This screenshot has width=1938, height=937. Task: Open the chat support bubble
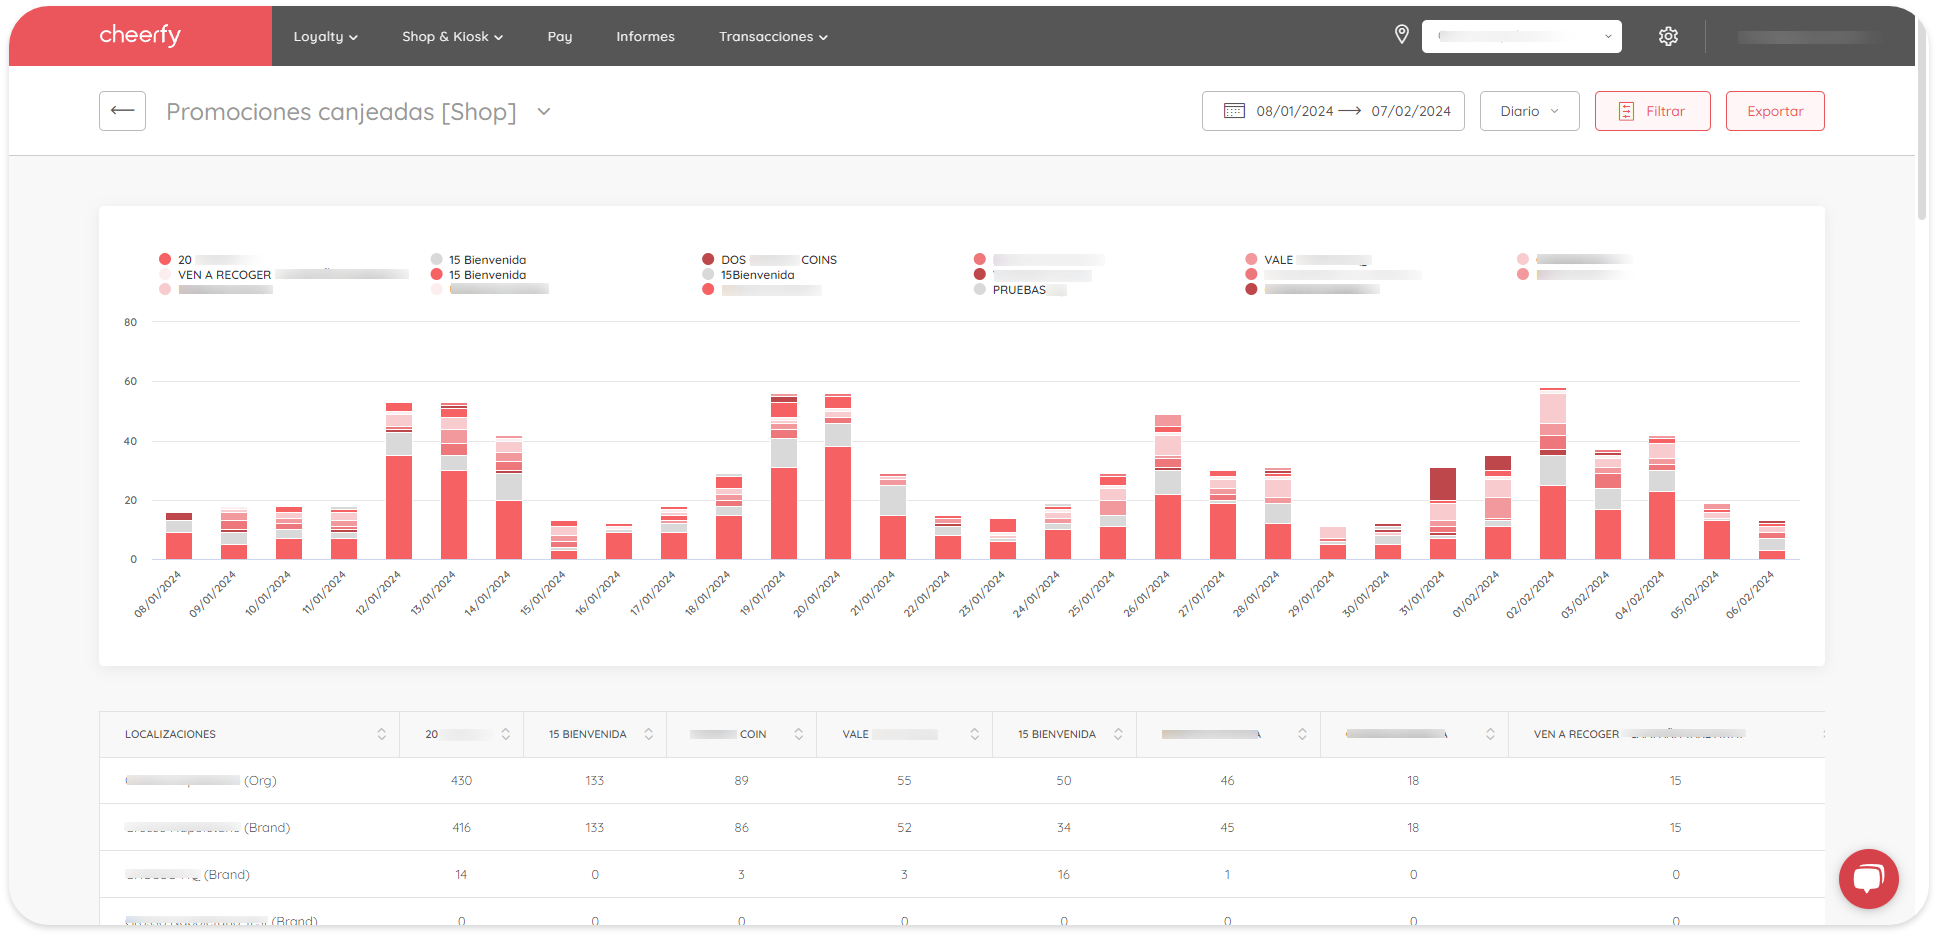[1868, 879]
